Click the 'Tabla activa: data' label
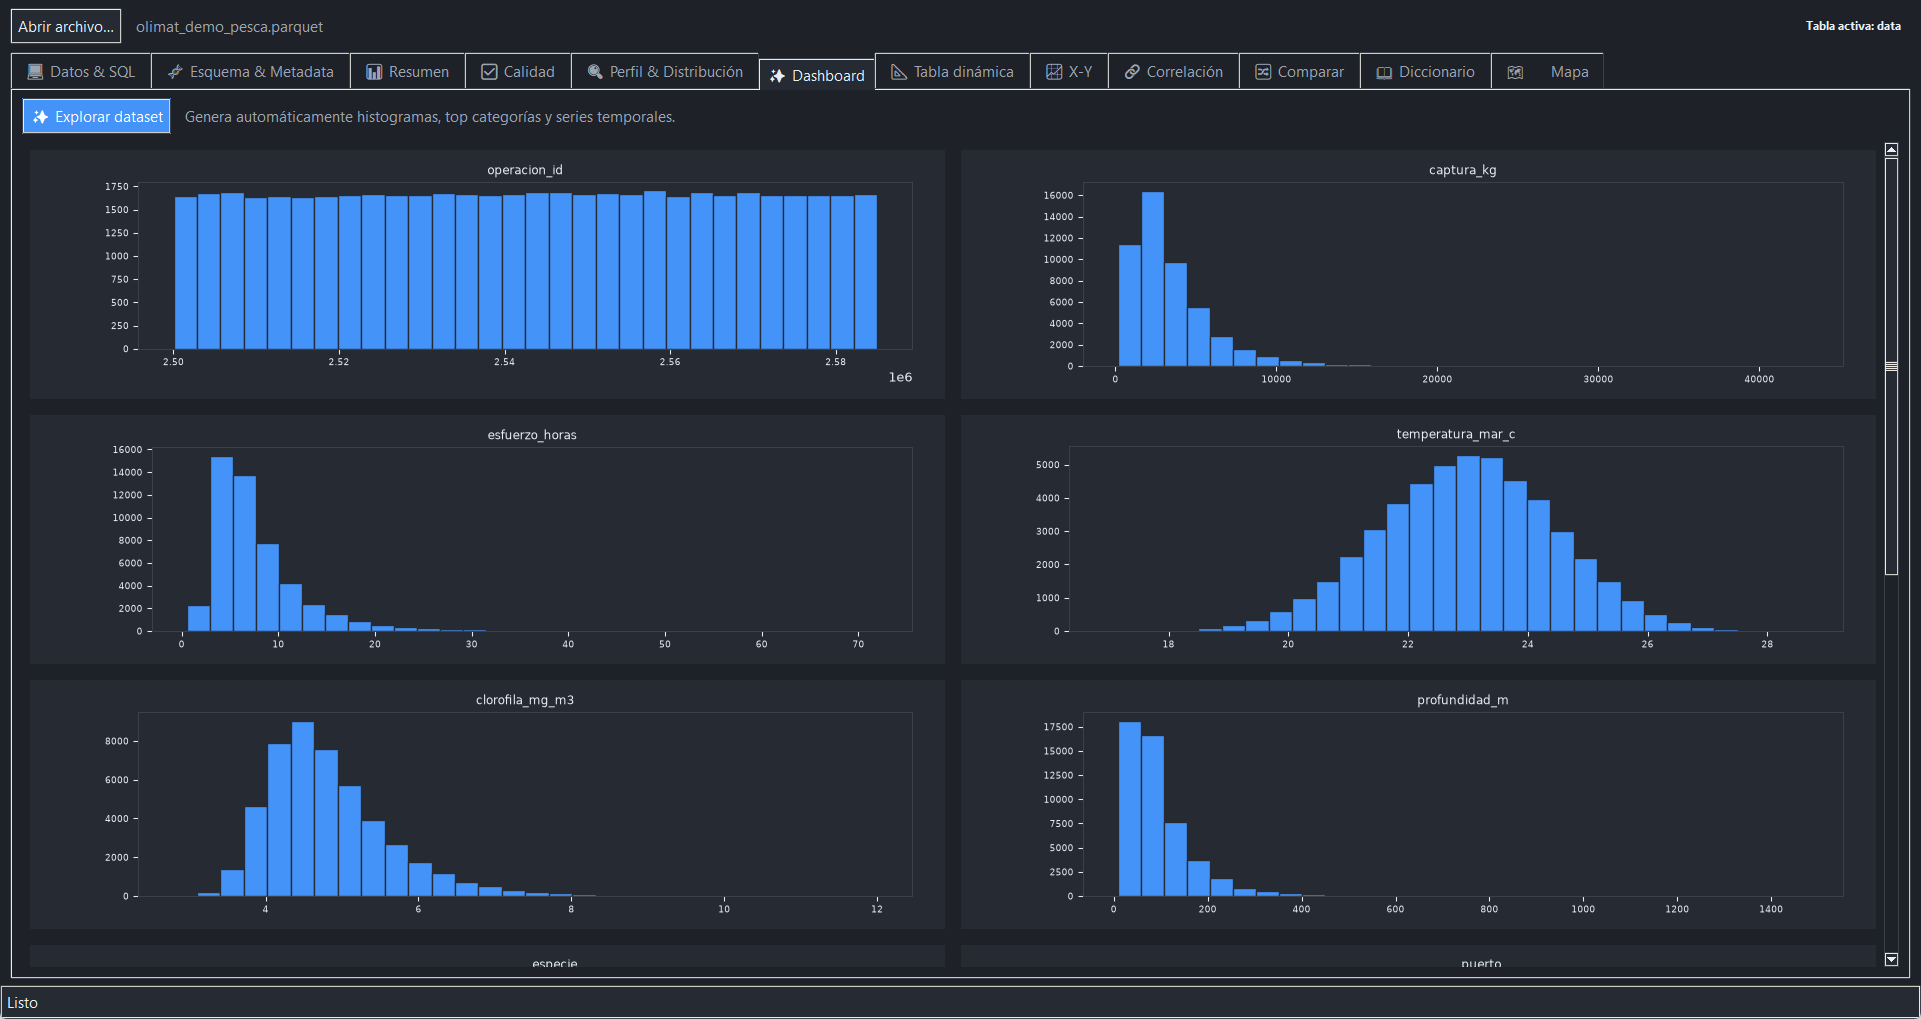1921x1019 pixels. pos(1853,26)
